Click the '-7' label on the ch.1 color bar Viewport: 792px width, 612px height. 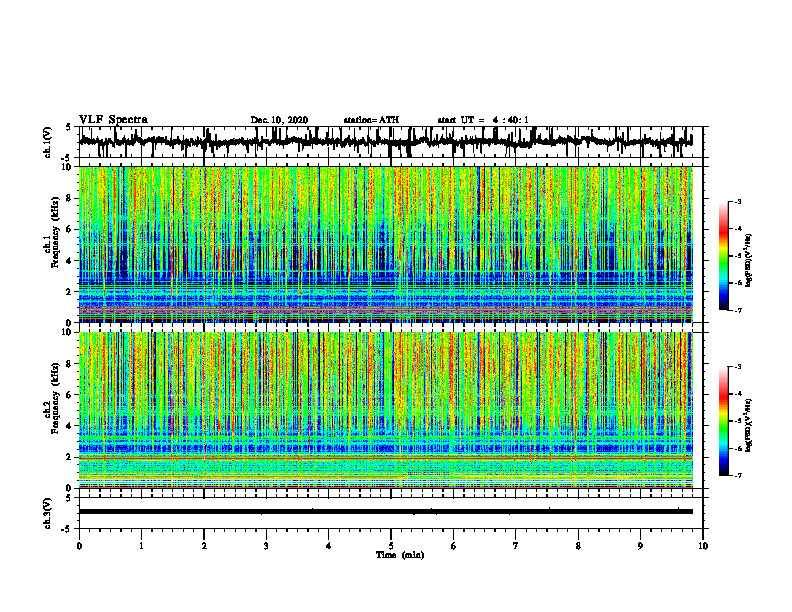click(737, 310)
